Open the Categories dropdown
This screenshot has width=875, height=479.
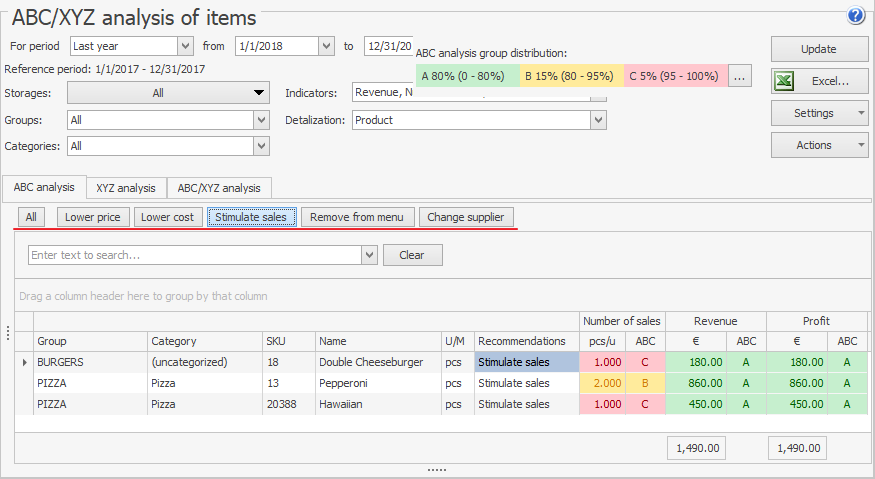(261, 146)
